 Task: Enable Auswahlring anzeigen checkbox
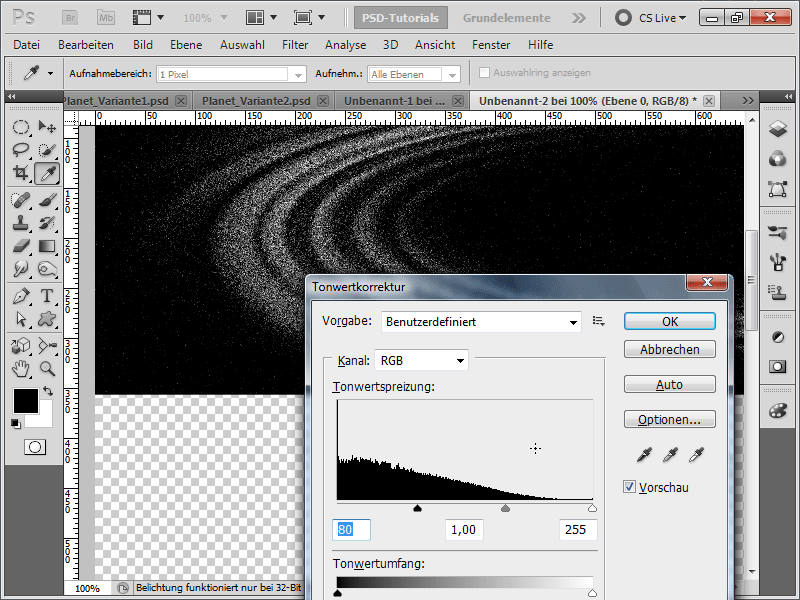484,72
